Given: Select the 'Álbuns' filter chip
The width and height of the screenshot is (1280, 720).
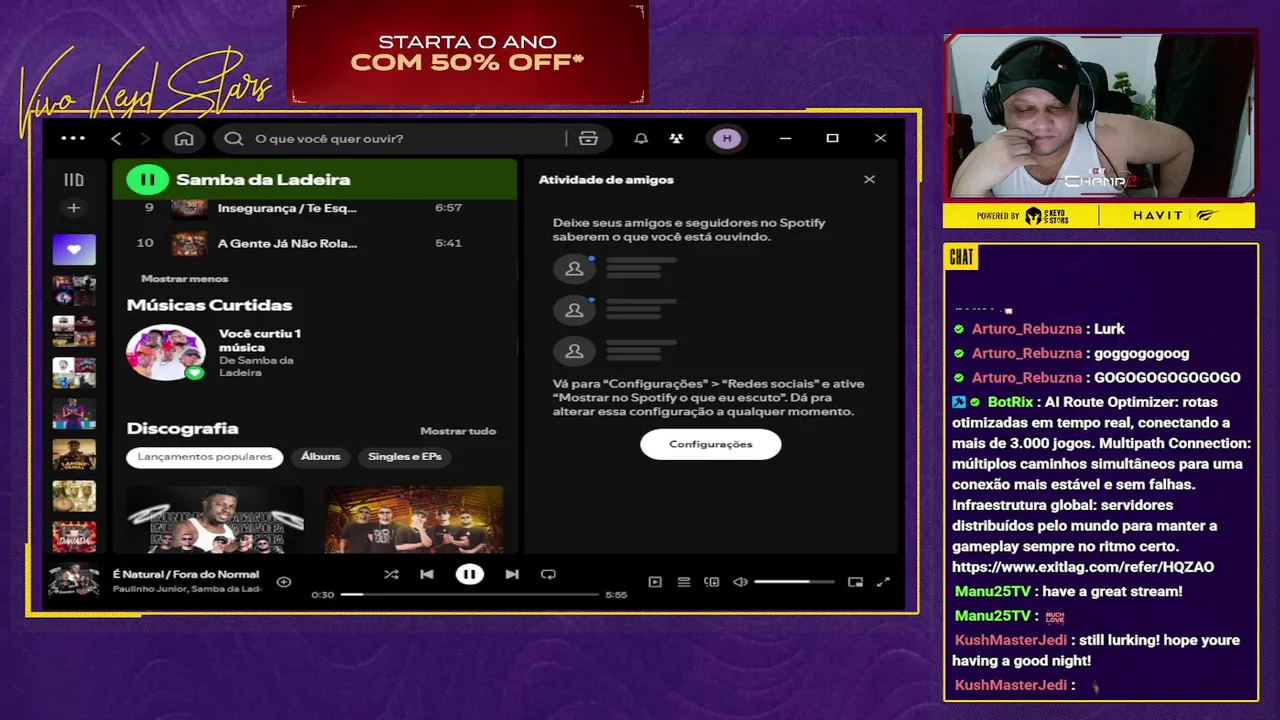Looking at the screenshot, I should (x=321, y=457).
